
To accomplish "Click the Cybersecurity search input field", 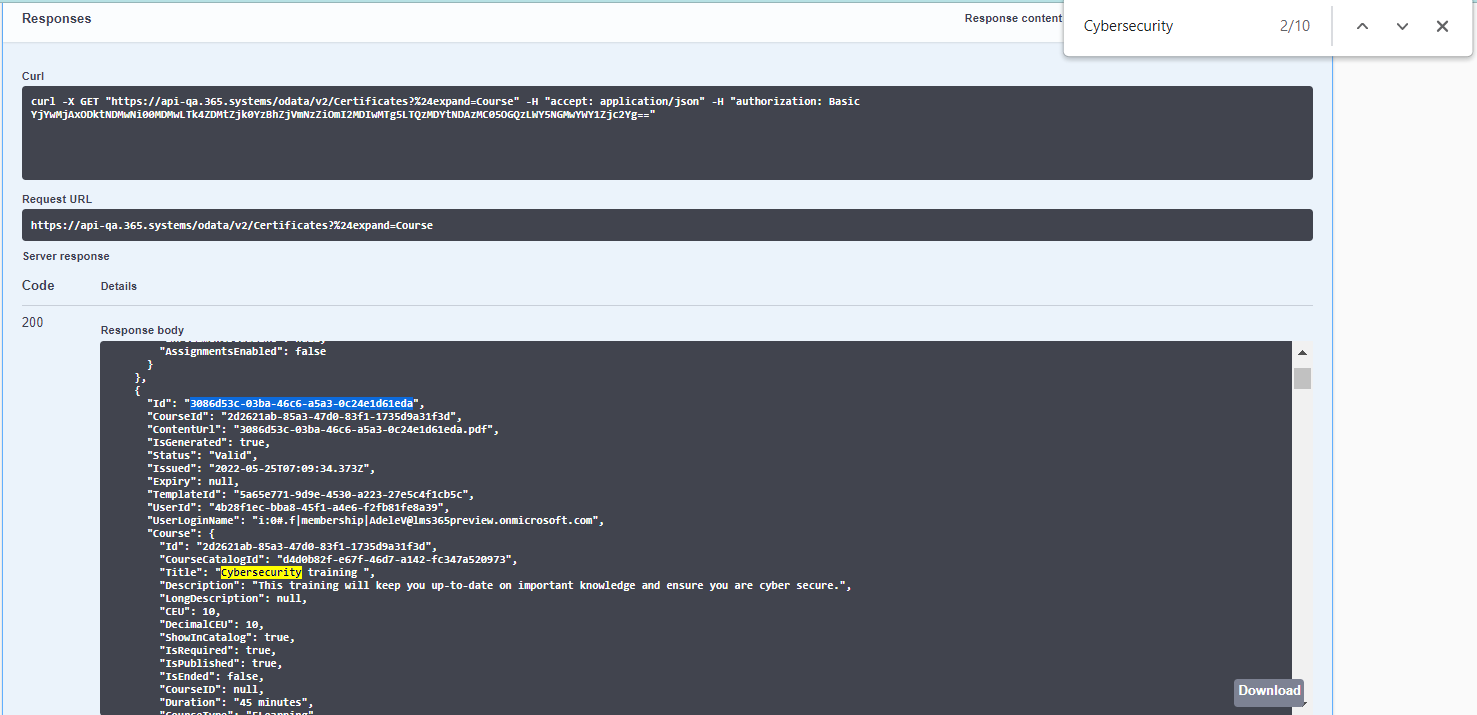I will 1160,26.
